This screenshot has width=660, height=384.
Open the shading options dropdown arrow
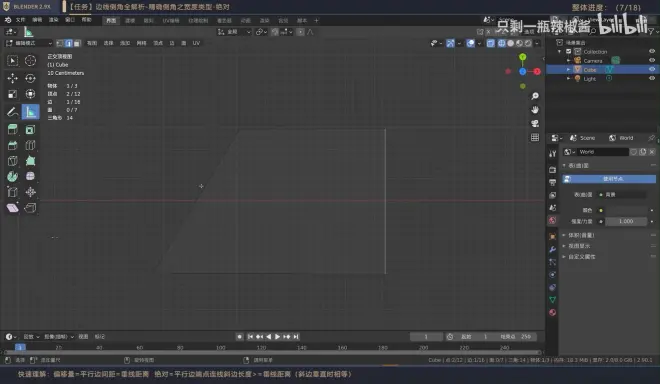click(x=537, y=43)
